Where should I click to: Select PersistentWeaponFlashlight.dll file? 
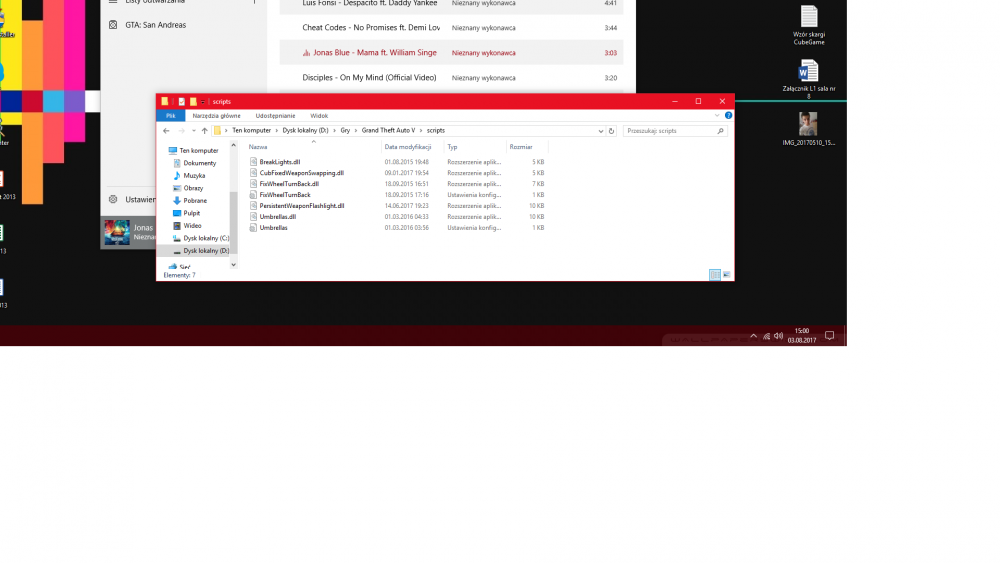tap(302, 205)
